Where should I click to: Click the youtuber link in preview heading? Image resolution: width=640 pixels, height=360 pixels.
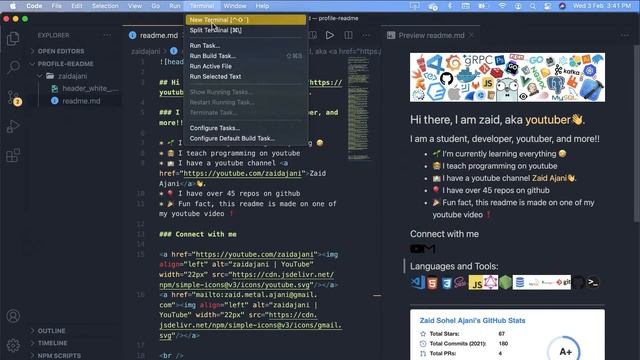(554, 120)
